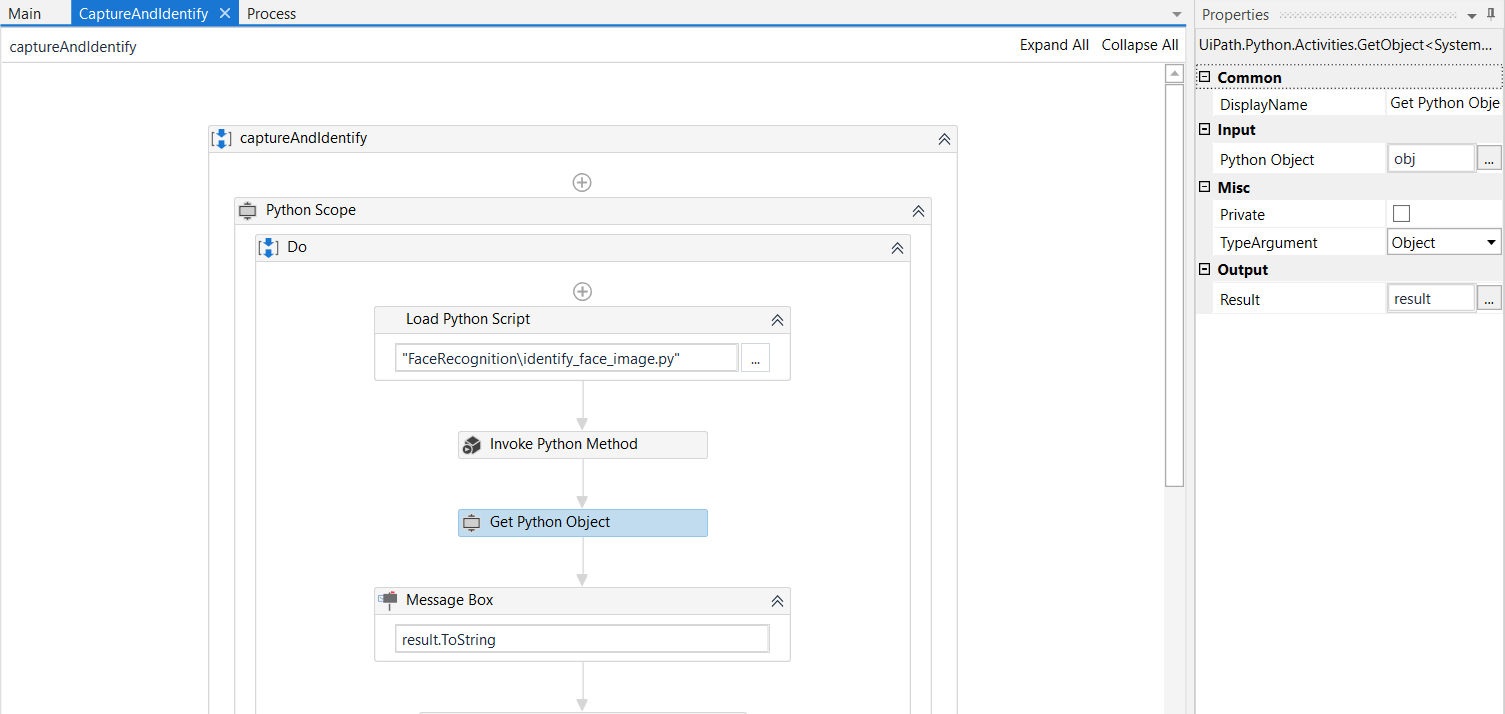
Task: Switch to the Main tab
Action: click(x=25, y=14)
